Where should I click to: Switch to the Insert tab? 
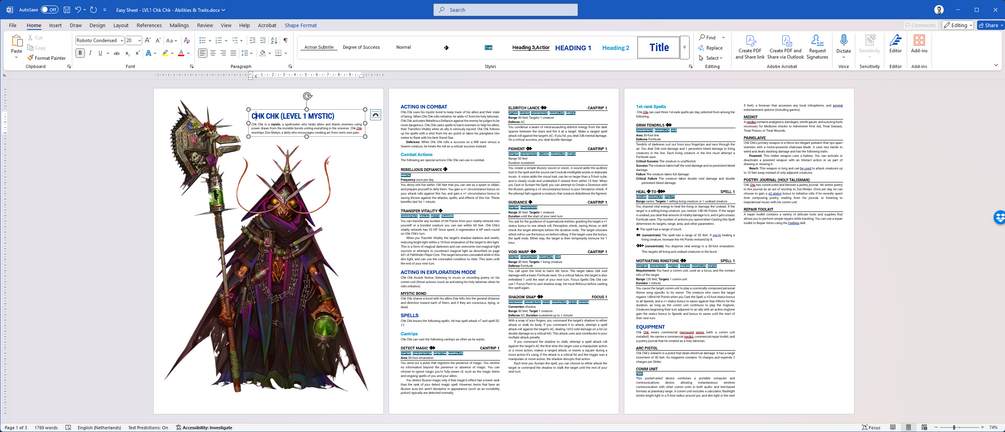click(x=55, y=25)
